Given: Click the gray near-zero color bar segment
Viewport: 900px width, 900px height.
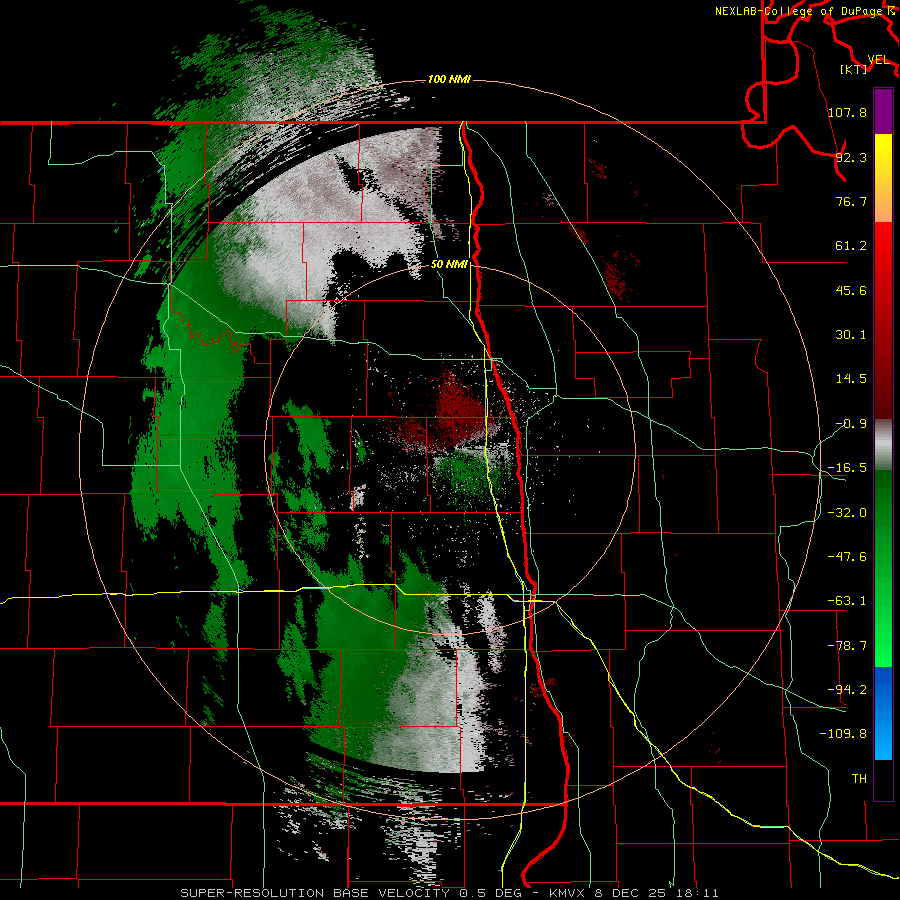Looking at the screenshot, I should [883, 445].
